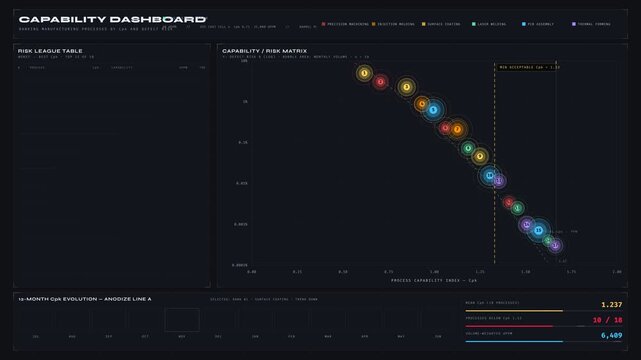Click the Capability / Risk Matrix heading
This screenshot has height=360, width=641.
264,51
